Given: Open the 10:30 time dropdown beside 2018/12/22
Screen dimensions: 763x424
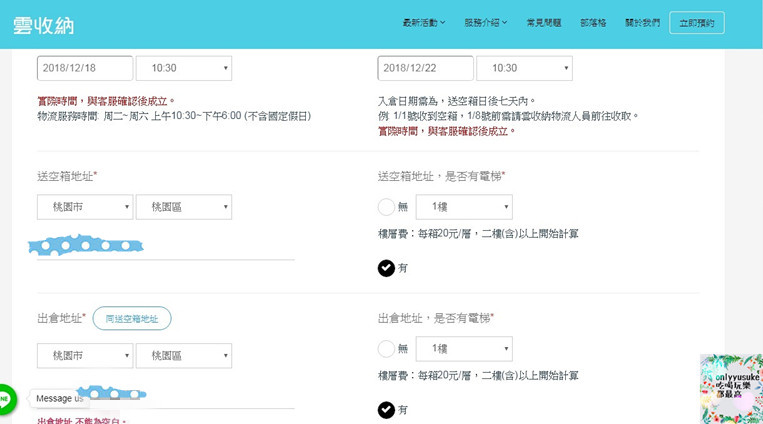Looking at the screenshot, I should [x=525, y=68].
